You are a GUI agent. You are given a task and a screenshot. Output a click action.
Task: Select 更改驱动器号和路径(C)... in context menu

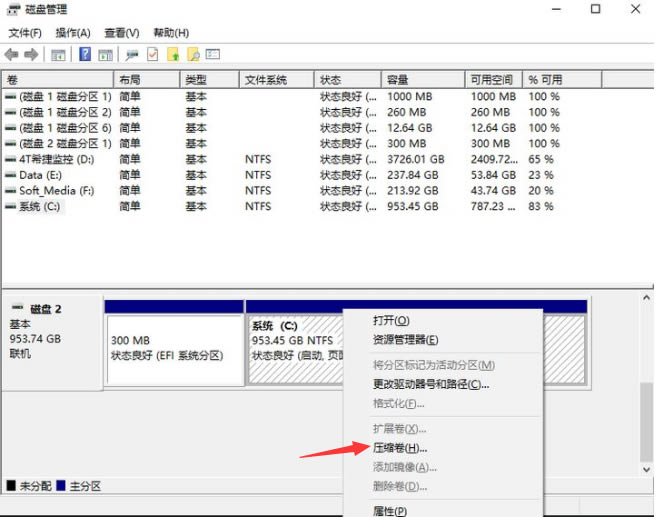pos(431,384)
